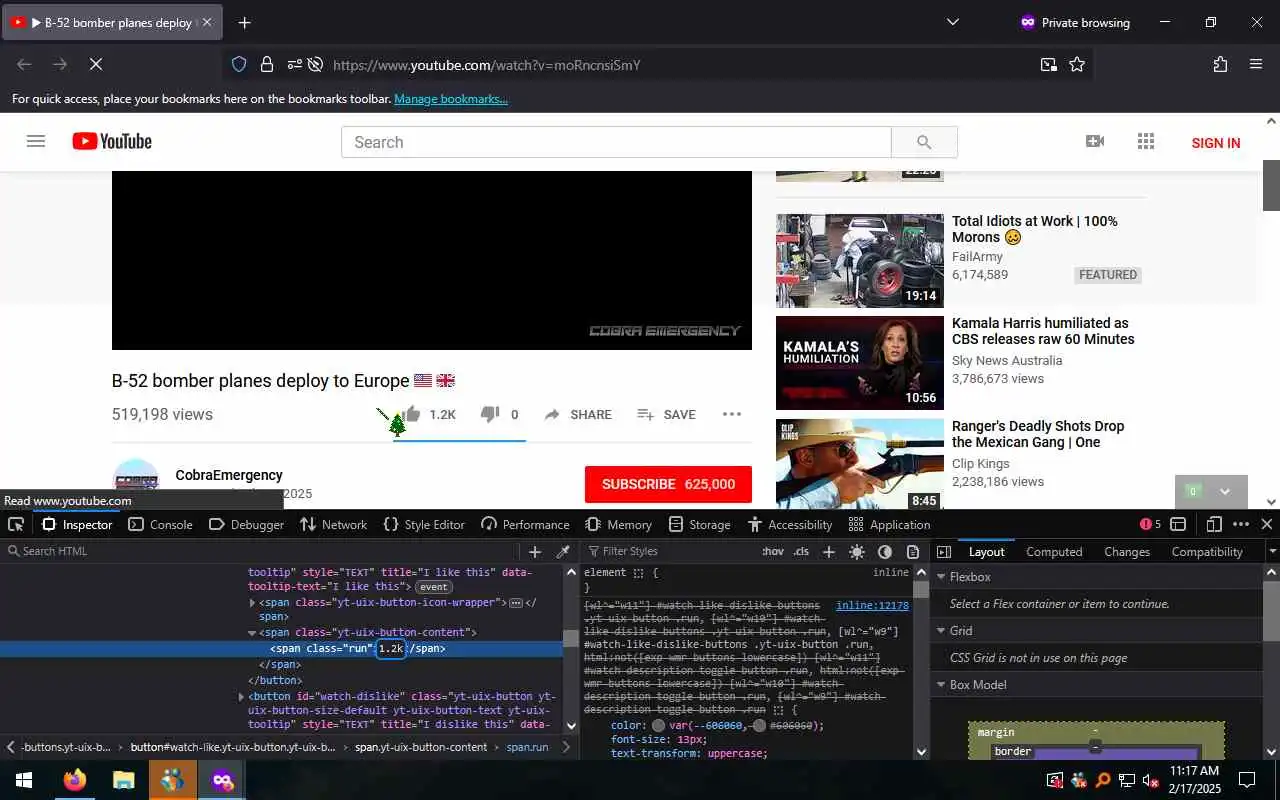The height and width of the screenshot is (800, 1280).
Task: Select the Layout sidebar tab
Action: 986,551
